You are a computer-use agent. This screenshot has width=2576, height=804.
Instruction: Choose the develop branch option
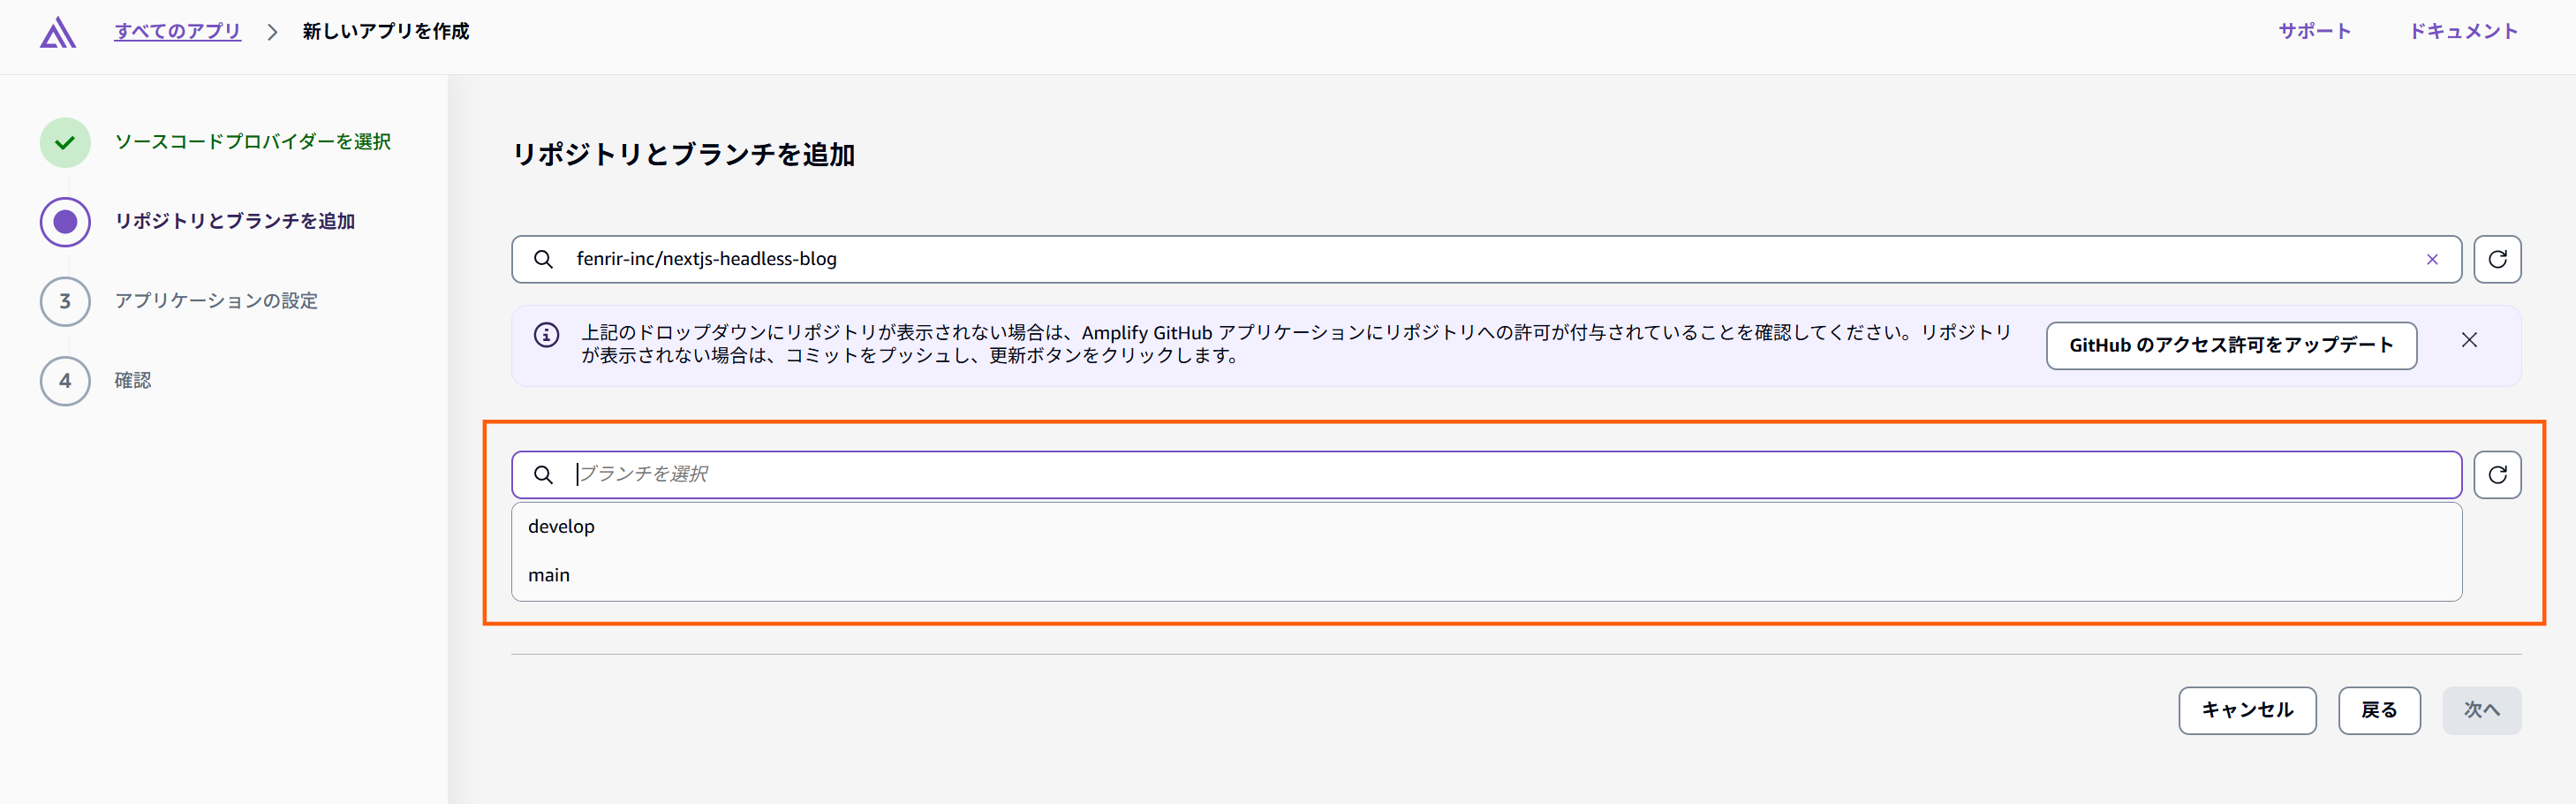1486,526
